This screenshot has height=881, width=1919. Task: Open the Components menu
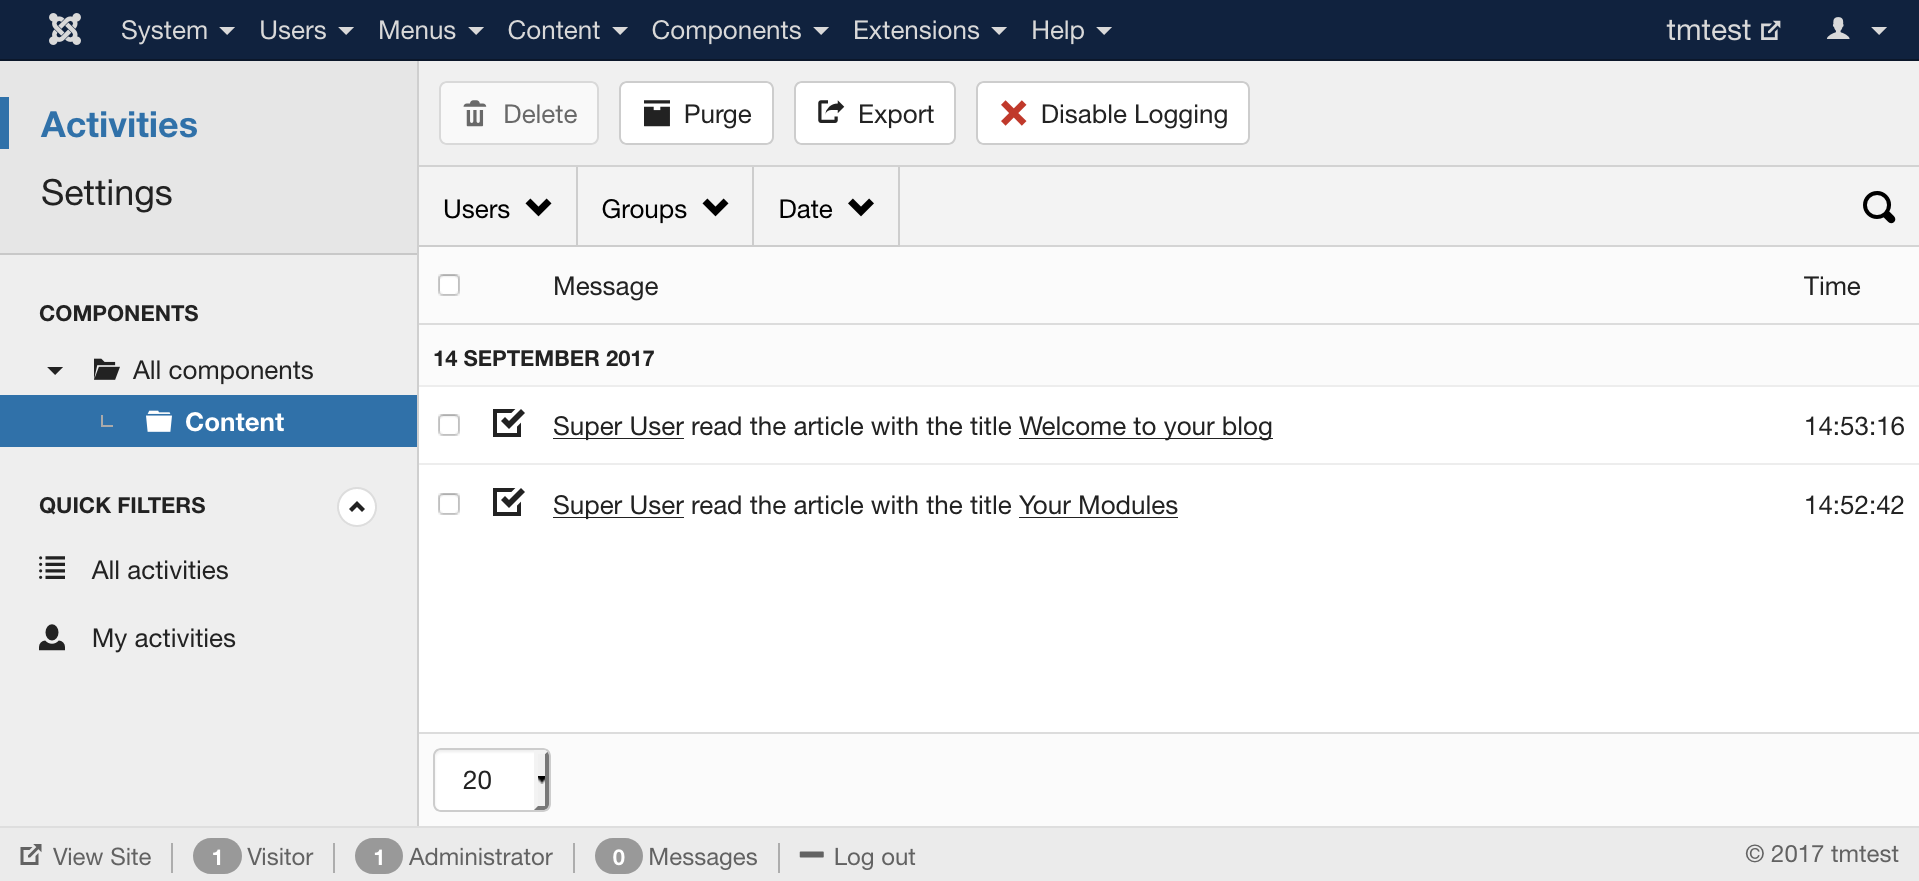(739, 30)
